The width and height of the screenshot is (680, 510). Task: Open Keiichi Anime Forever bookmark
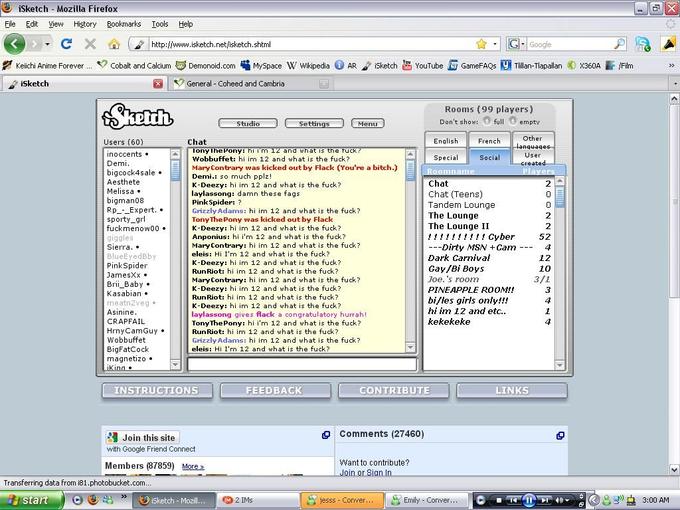(47, 65)
